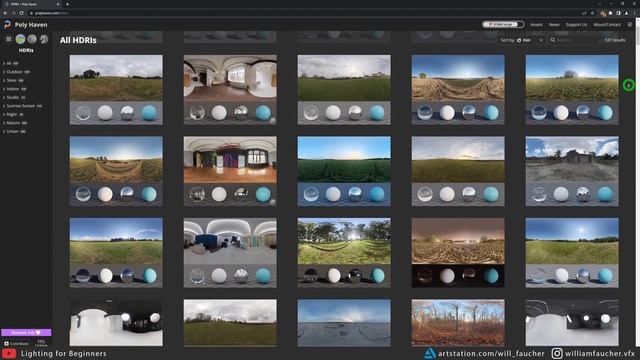Image resolution: width=640 pixels, height=360 pixels.
Task: Open the indoor HDRI with blue sofa
Action: click(230, 253)
